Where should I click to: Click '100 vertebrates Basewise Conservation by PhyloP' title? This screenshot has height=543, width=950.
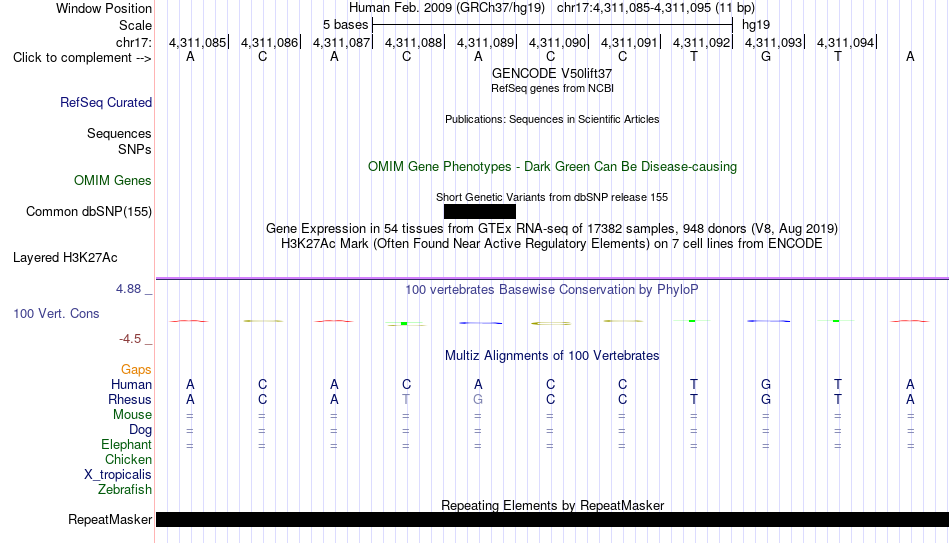(552, 290)
